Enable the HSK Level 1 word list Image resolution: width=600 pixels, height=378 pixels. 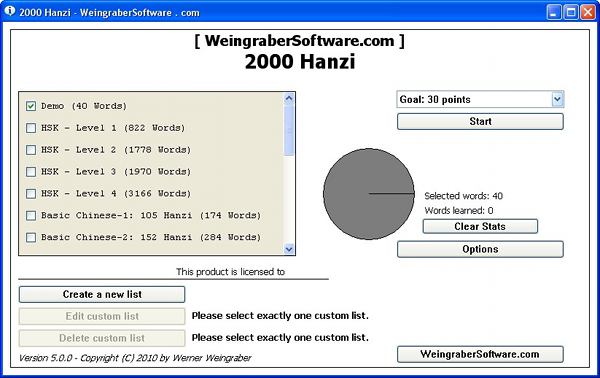tap(31, 128)
